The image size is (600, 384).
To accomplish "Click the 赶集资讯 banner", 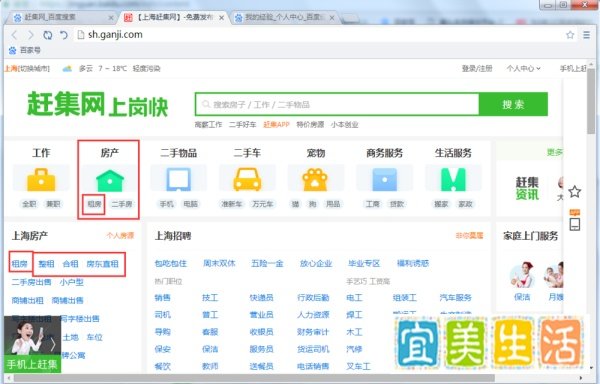I will click(527, 188).
